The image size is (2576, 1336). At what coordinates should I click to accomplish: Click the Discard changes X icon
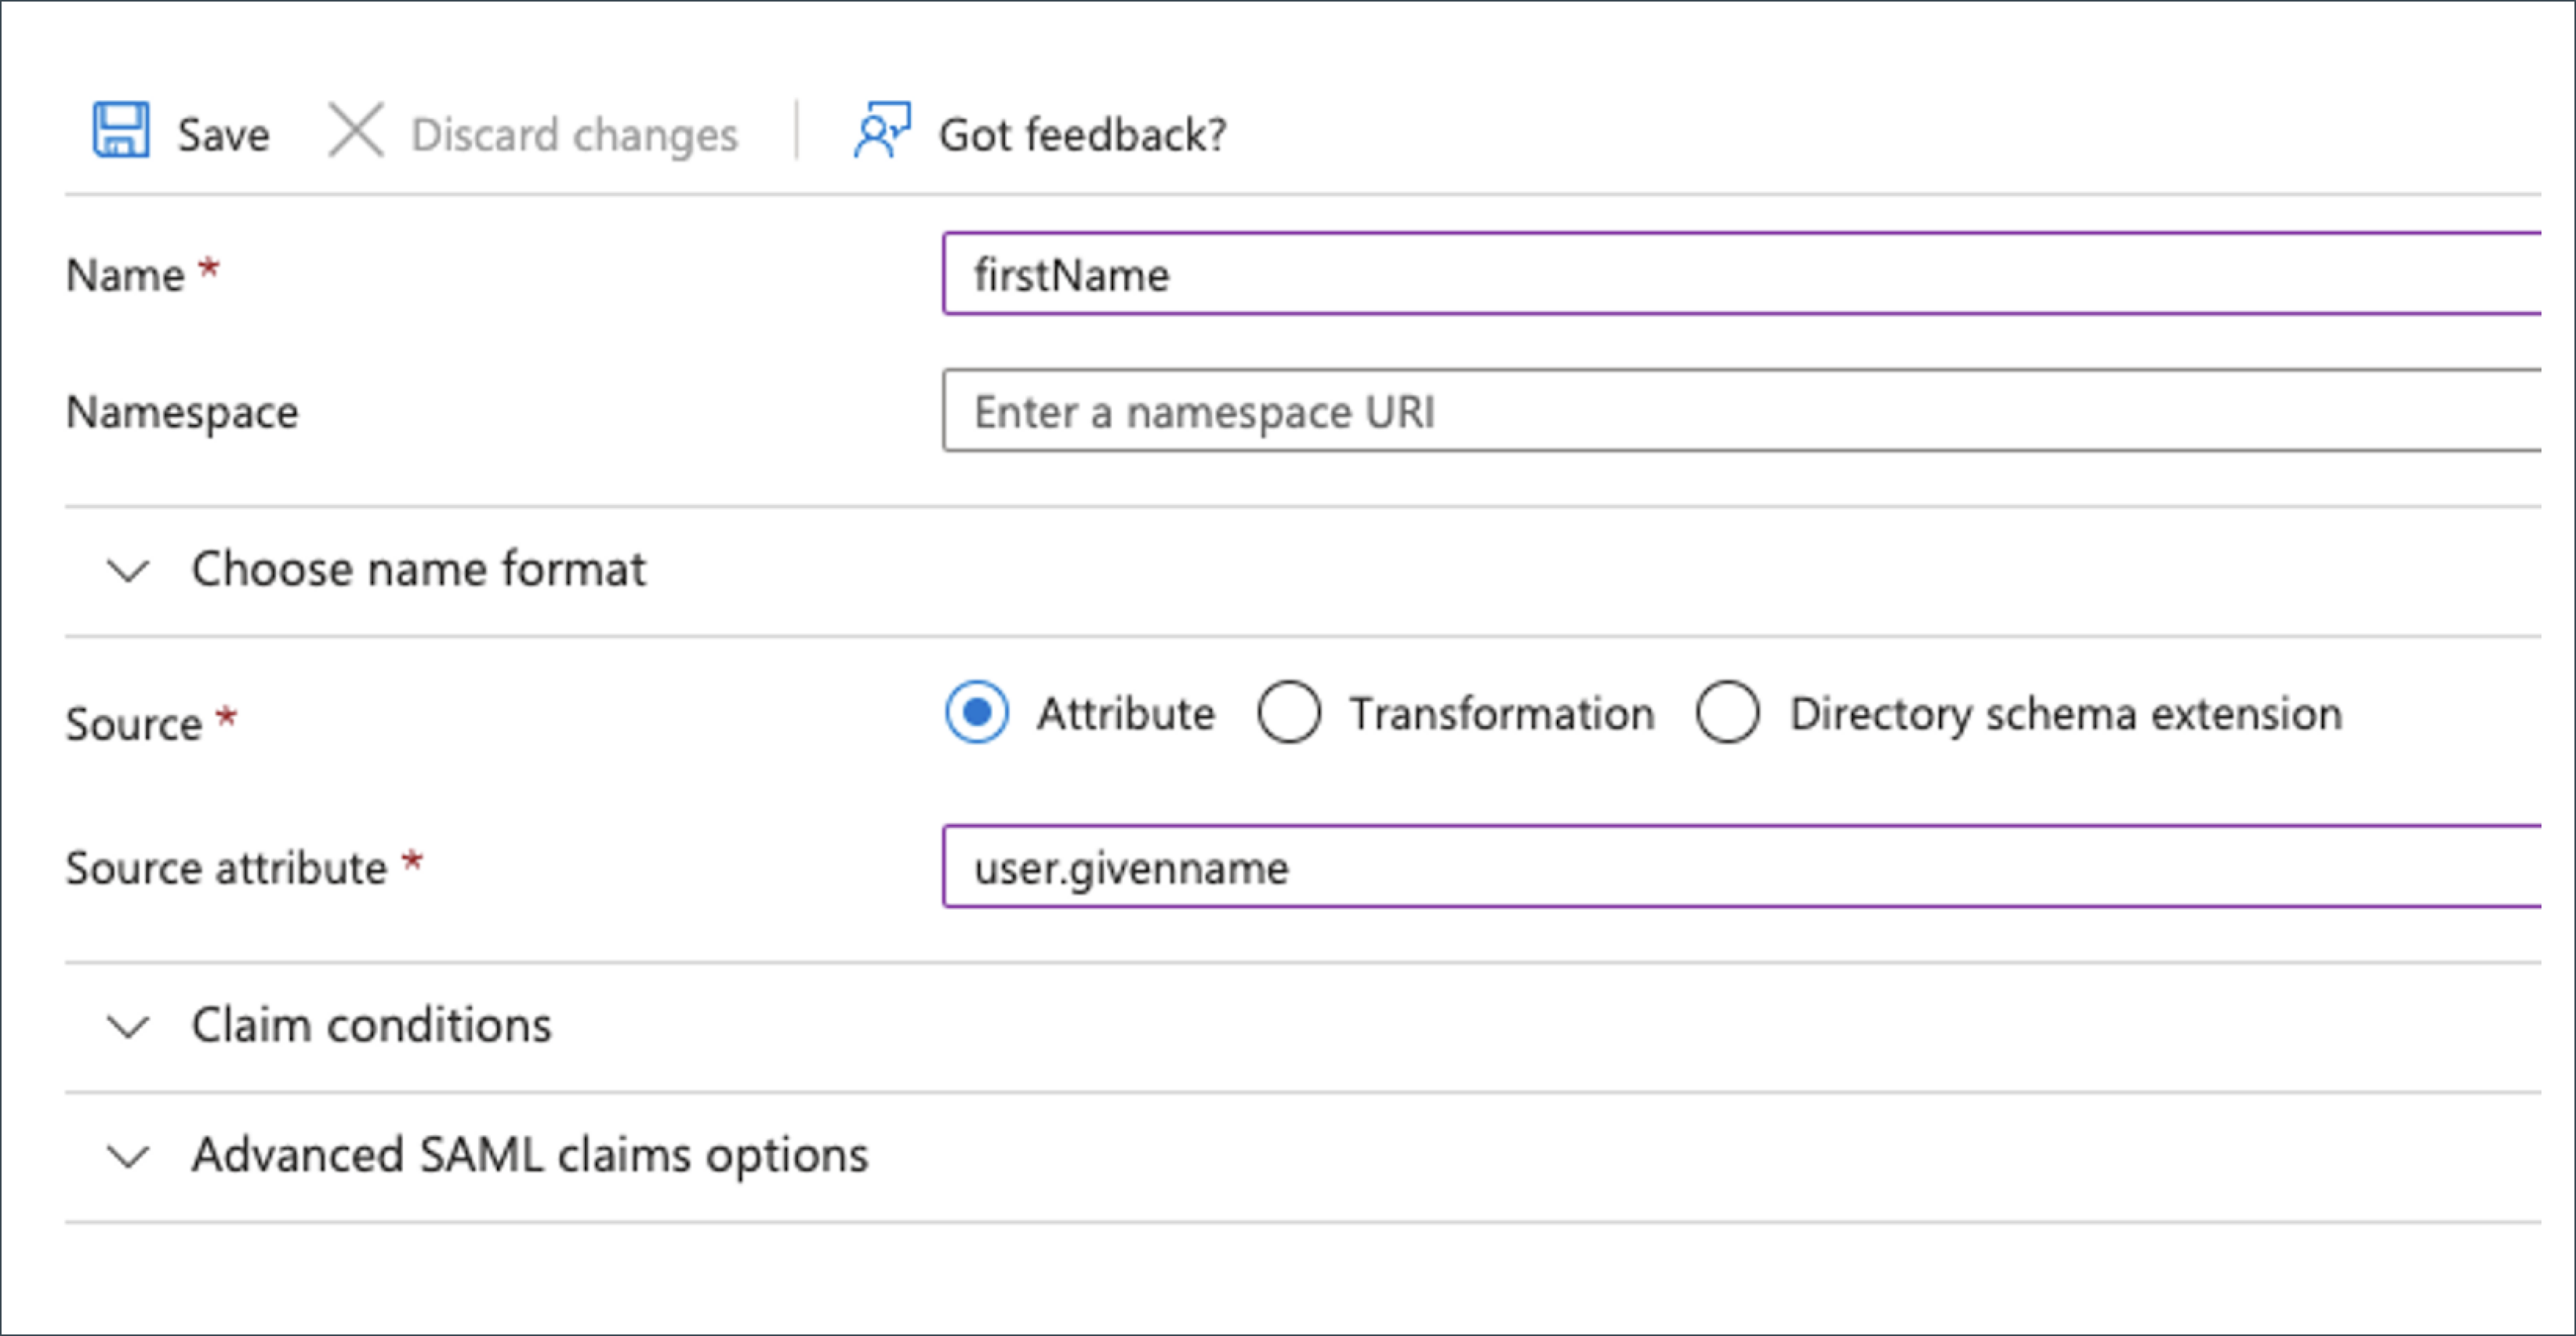[356, 131]
